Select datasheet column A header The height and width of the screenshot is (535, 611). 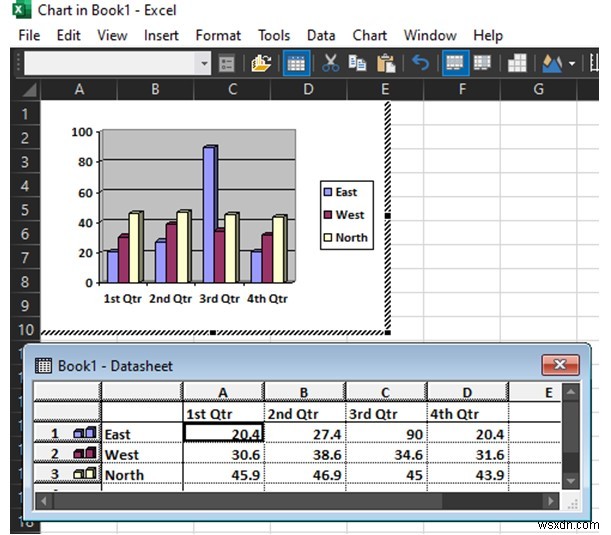tap(223, 392)
